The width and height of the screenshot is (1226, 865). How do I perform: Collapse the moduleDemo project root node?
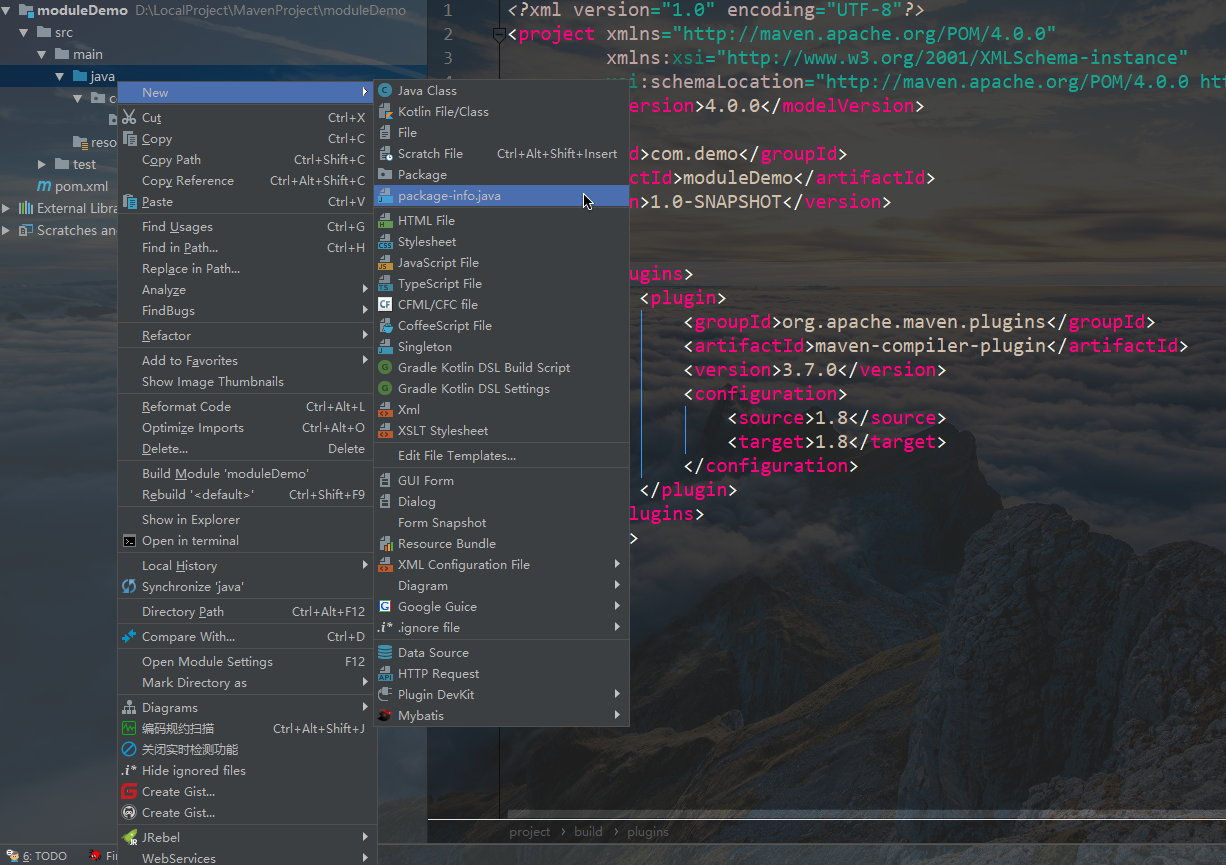8,10
